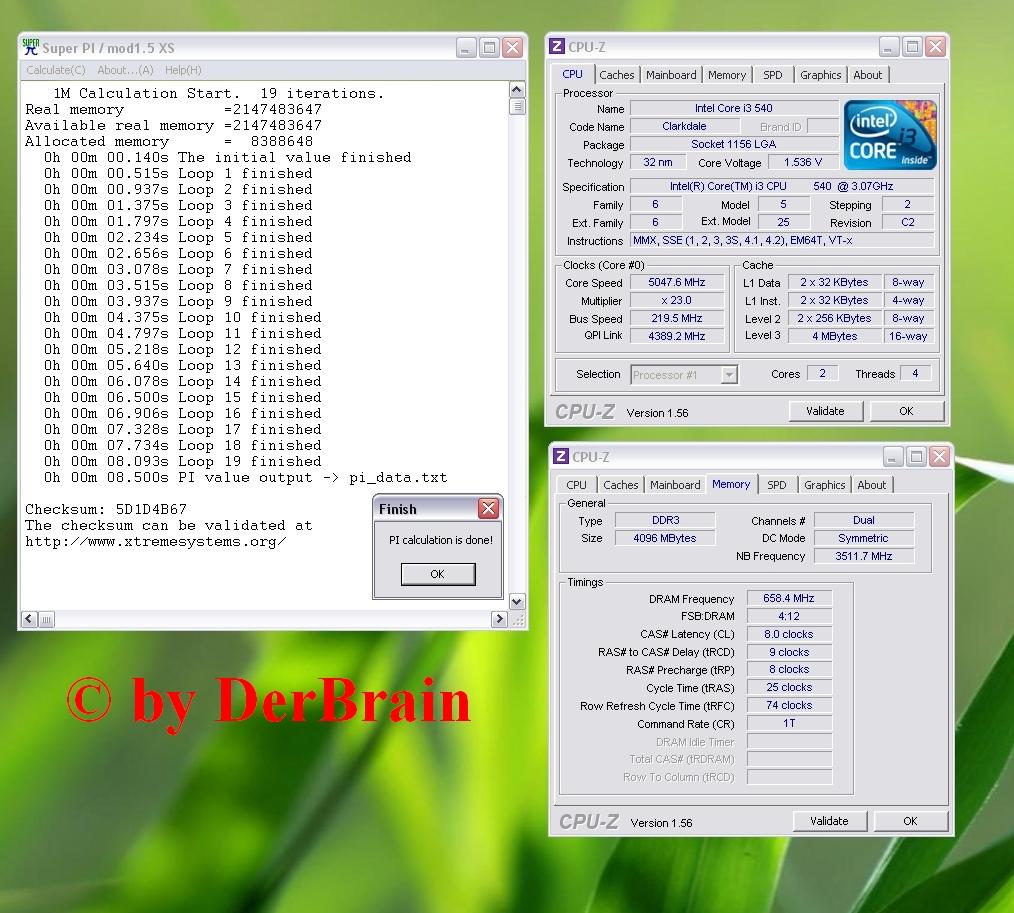Click the Super PI scroll left arrow
1014x913 pixels.
coord(29,619)
